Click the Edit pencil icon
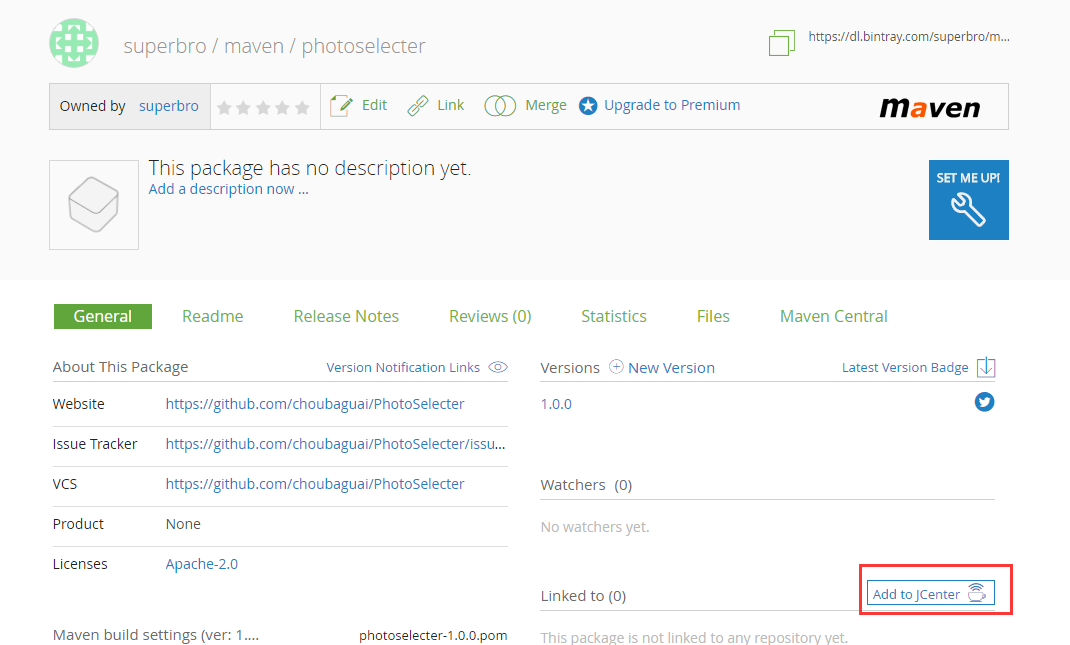The width and height of the screenshot is (1070, 645). [x=341, y=106]
